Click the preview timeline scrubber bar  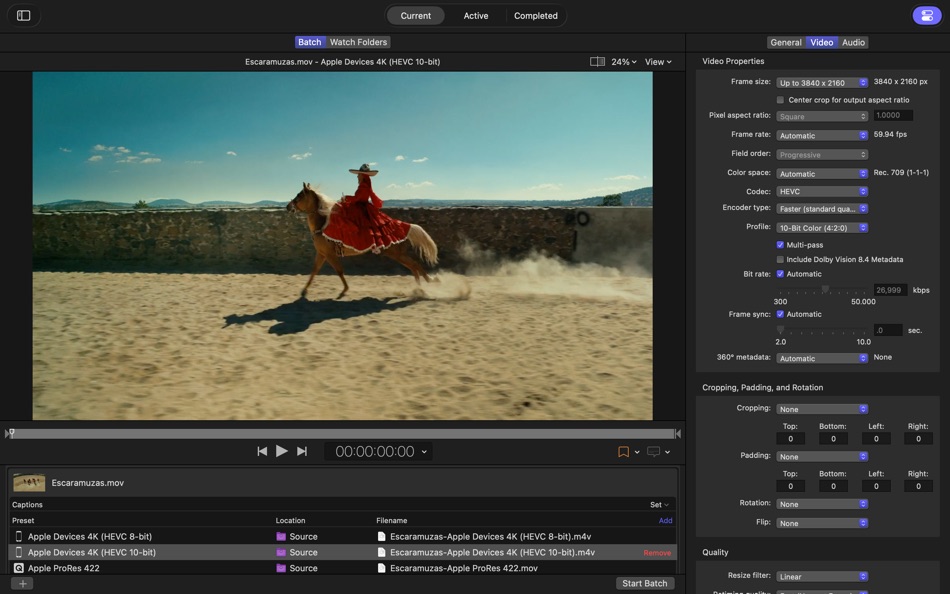tap(342, 433)
